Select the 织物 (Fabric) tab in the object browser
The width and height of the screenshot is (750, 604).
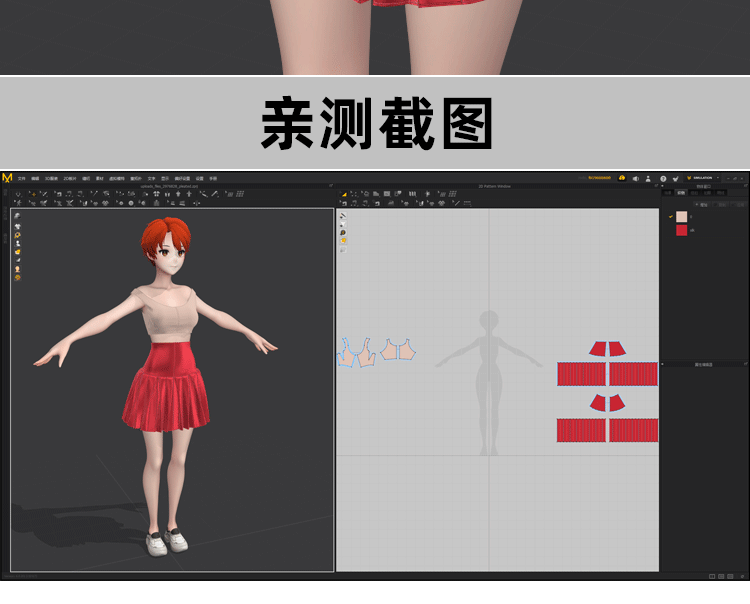(x=681, y=192)
